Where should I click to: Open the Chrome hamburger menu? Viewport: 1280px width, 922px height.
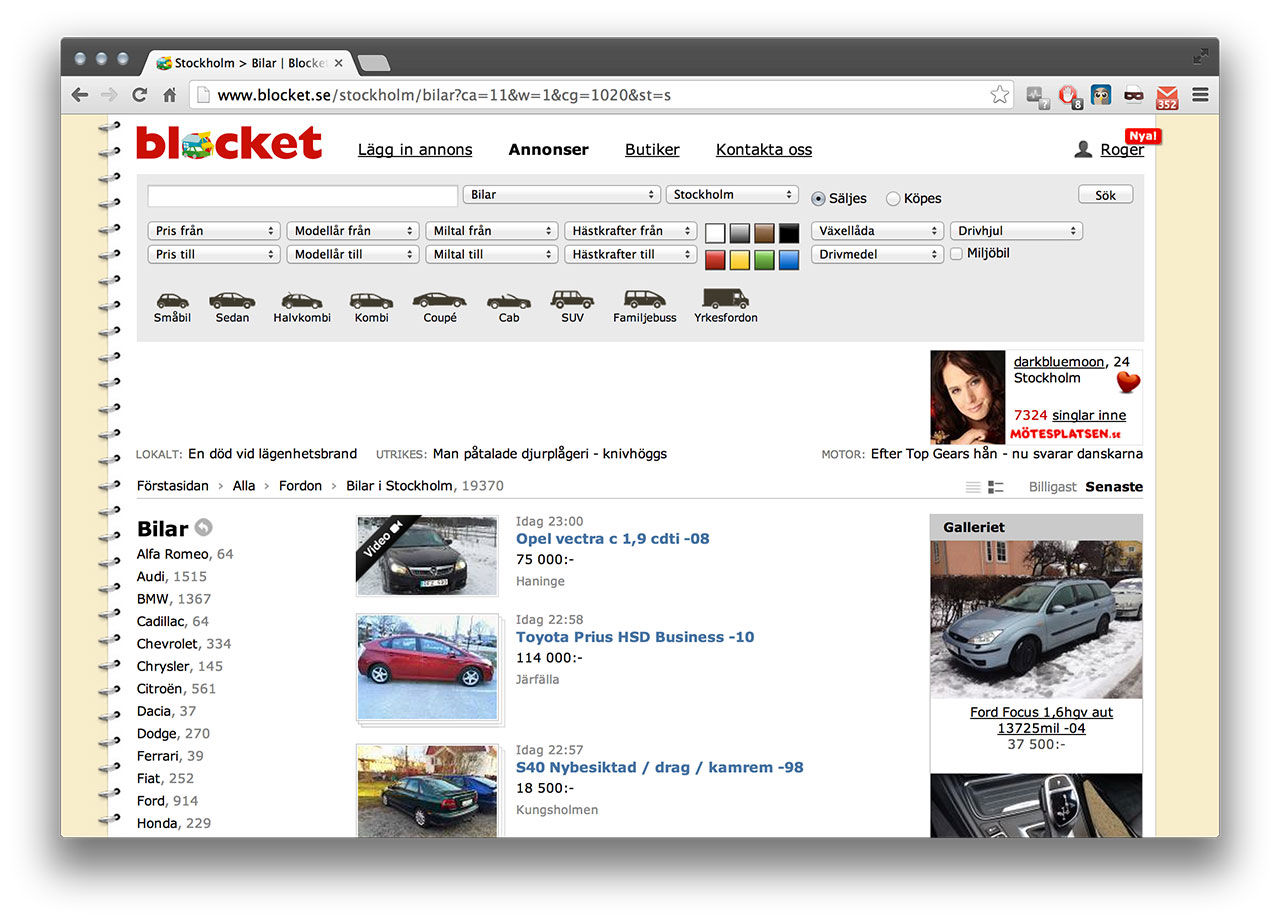1201,95
